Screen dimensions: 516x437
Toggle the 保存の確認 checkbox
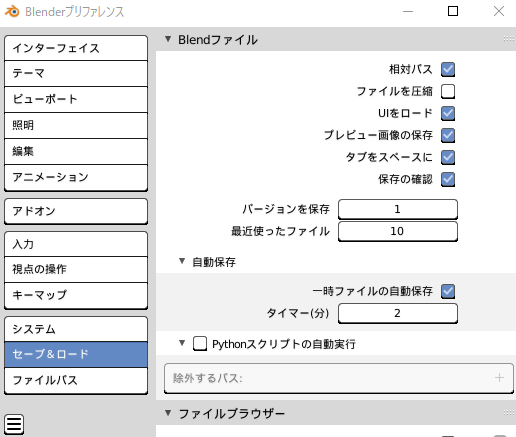point(448,179)
